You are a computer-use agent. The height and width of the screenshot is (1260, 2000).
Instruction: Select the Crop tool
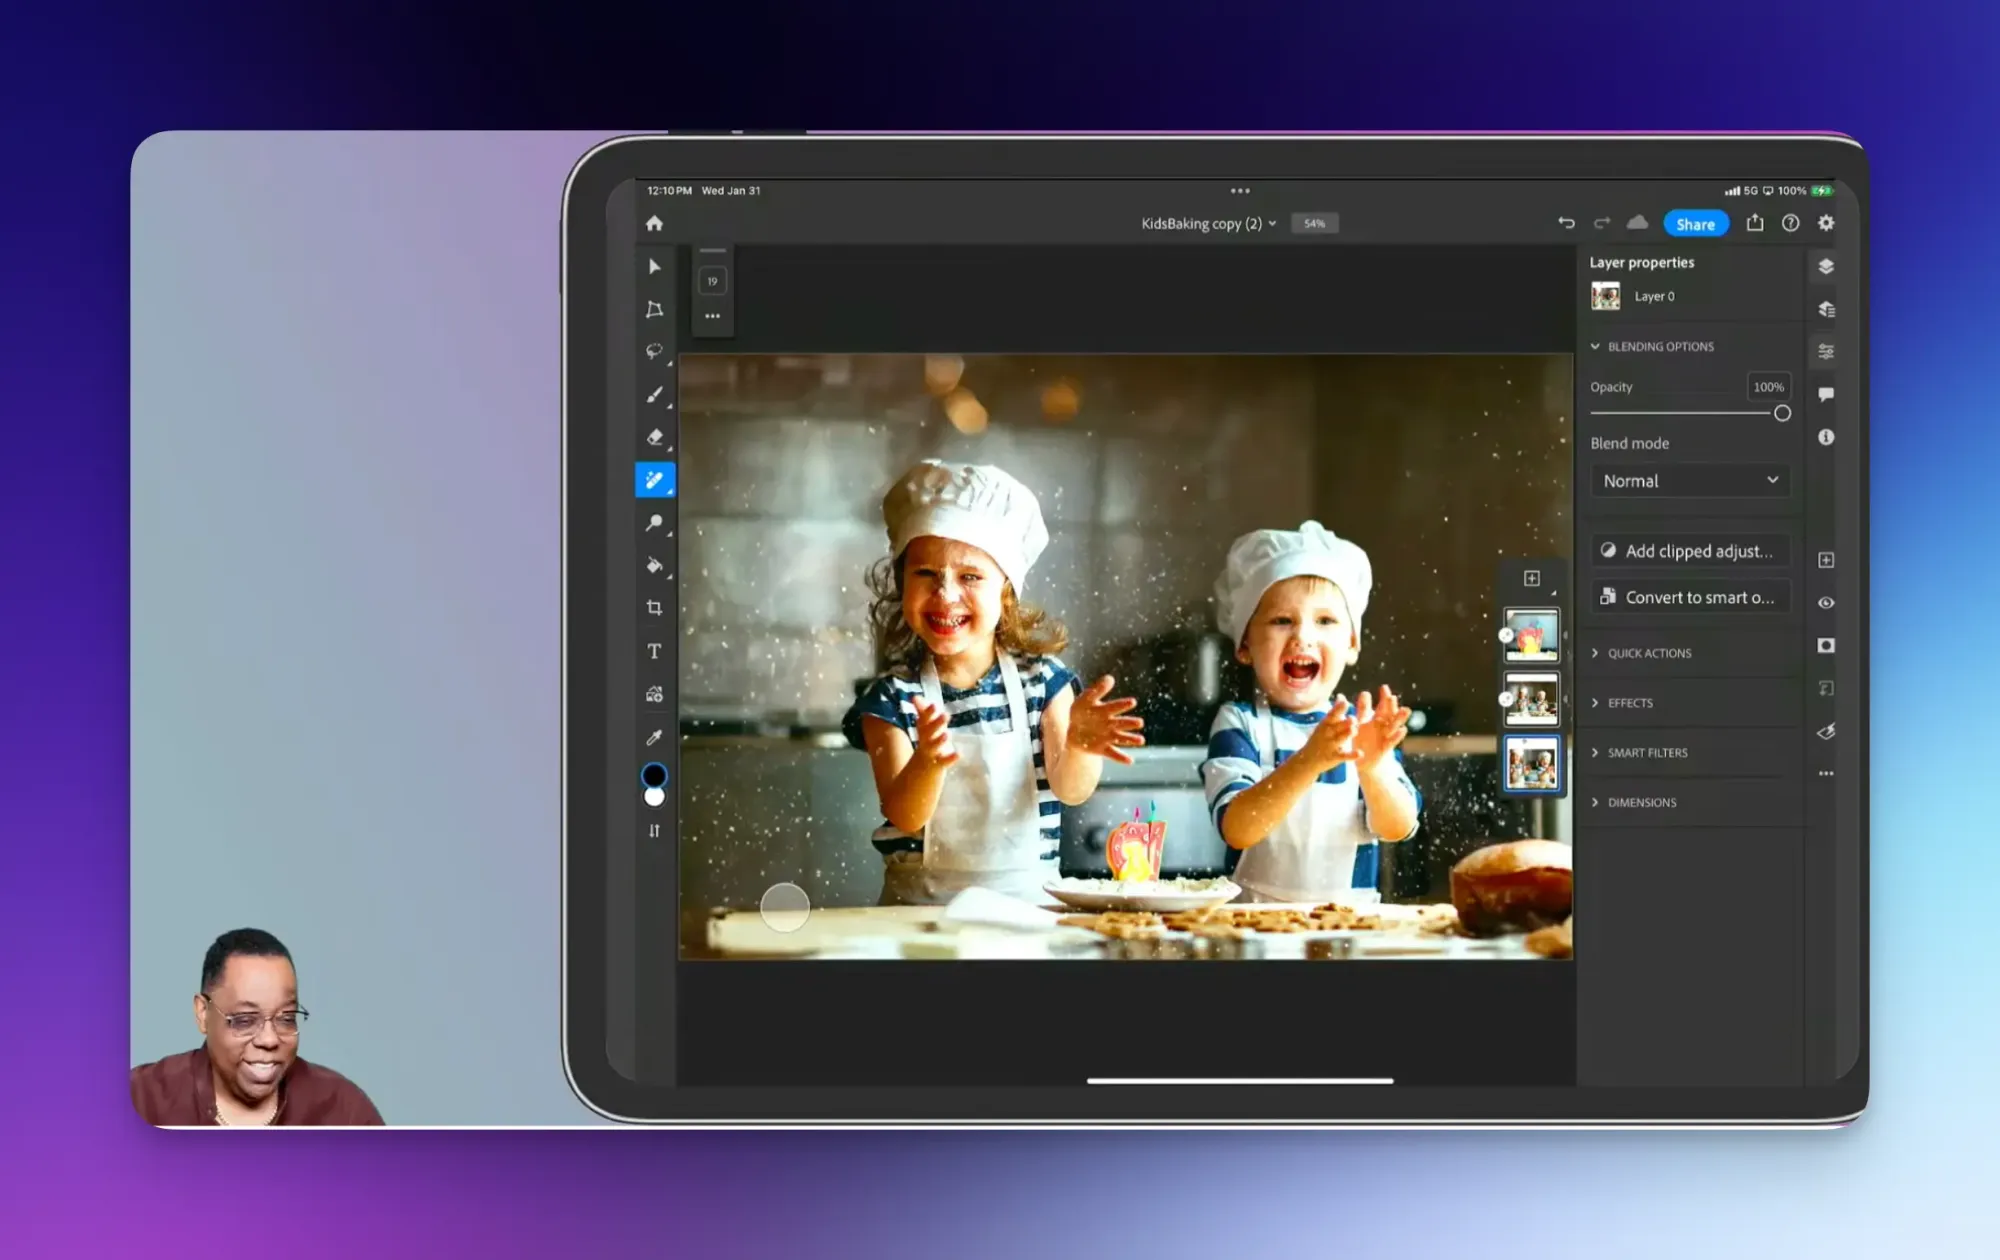(655, 607)
